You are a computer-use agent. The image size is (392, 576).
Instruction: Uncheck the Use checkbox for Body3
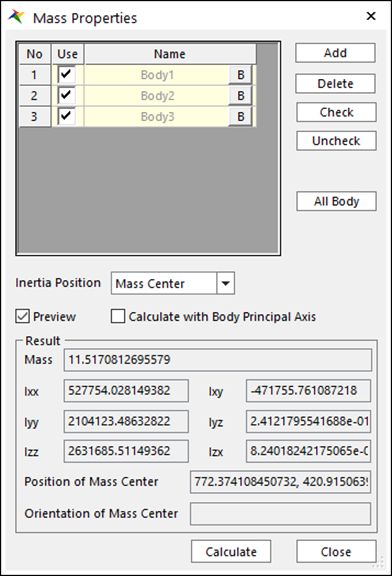(66, 116)
